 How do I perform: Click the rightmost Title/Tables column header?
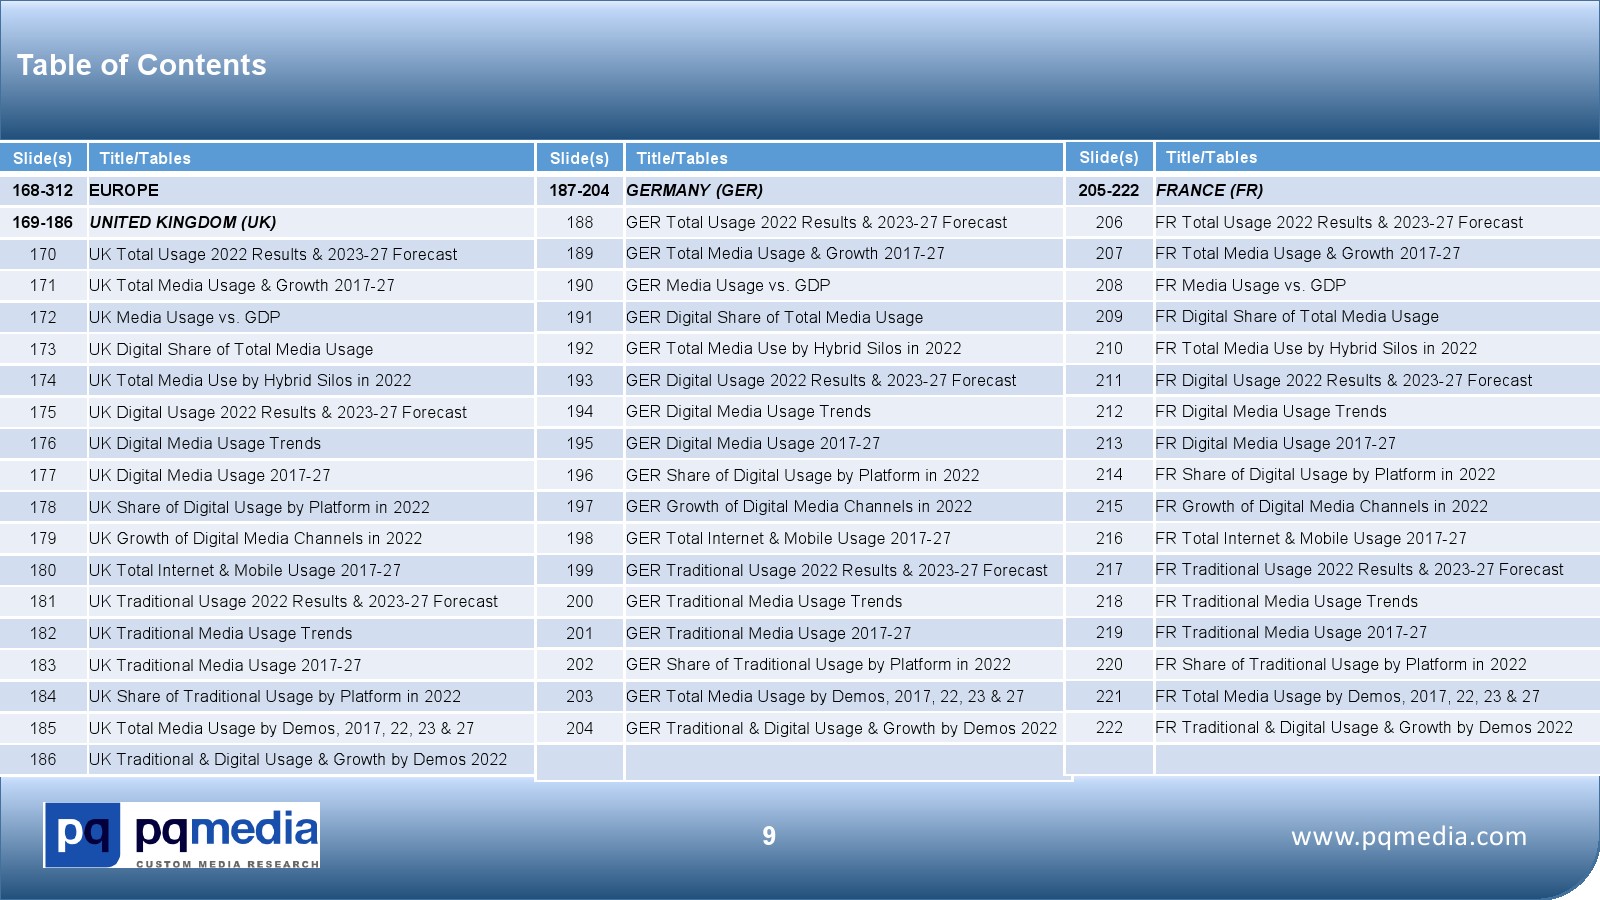1211,157
